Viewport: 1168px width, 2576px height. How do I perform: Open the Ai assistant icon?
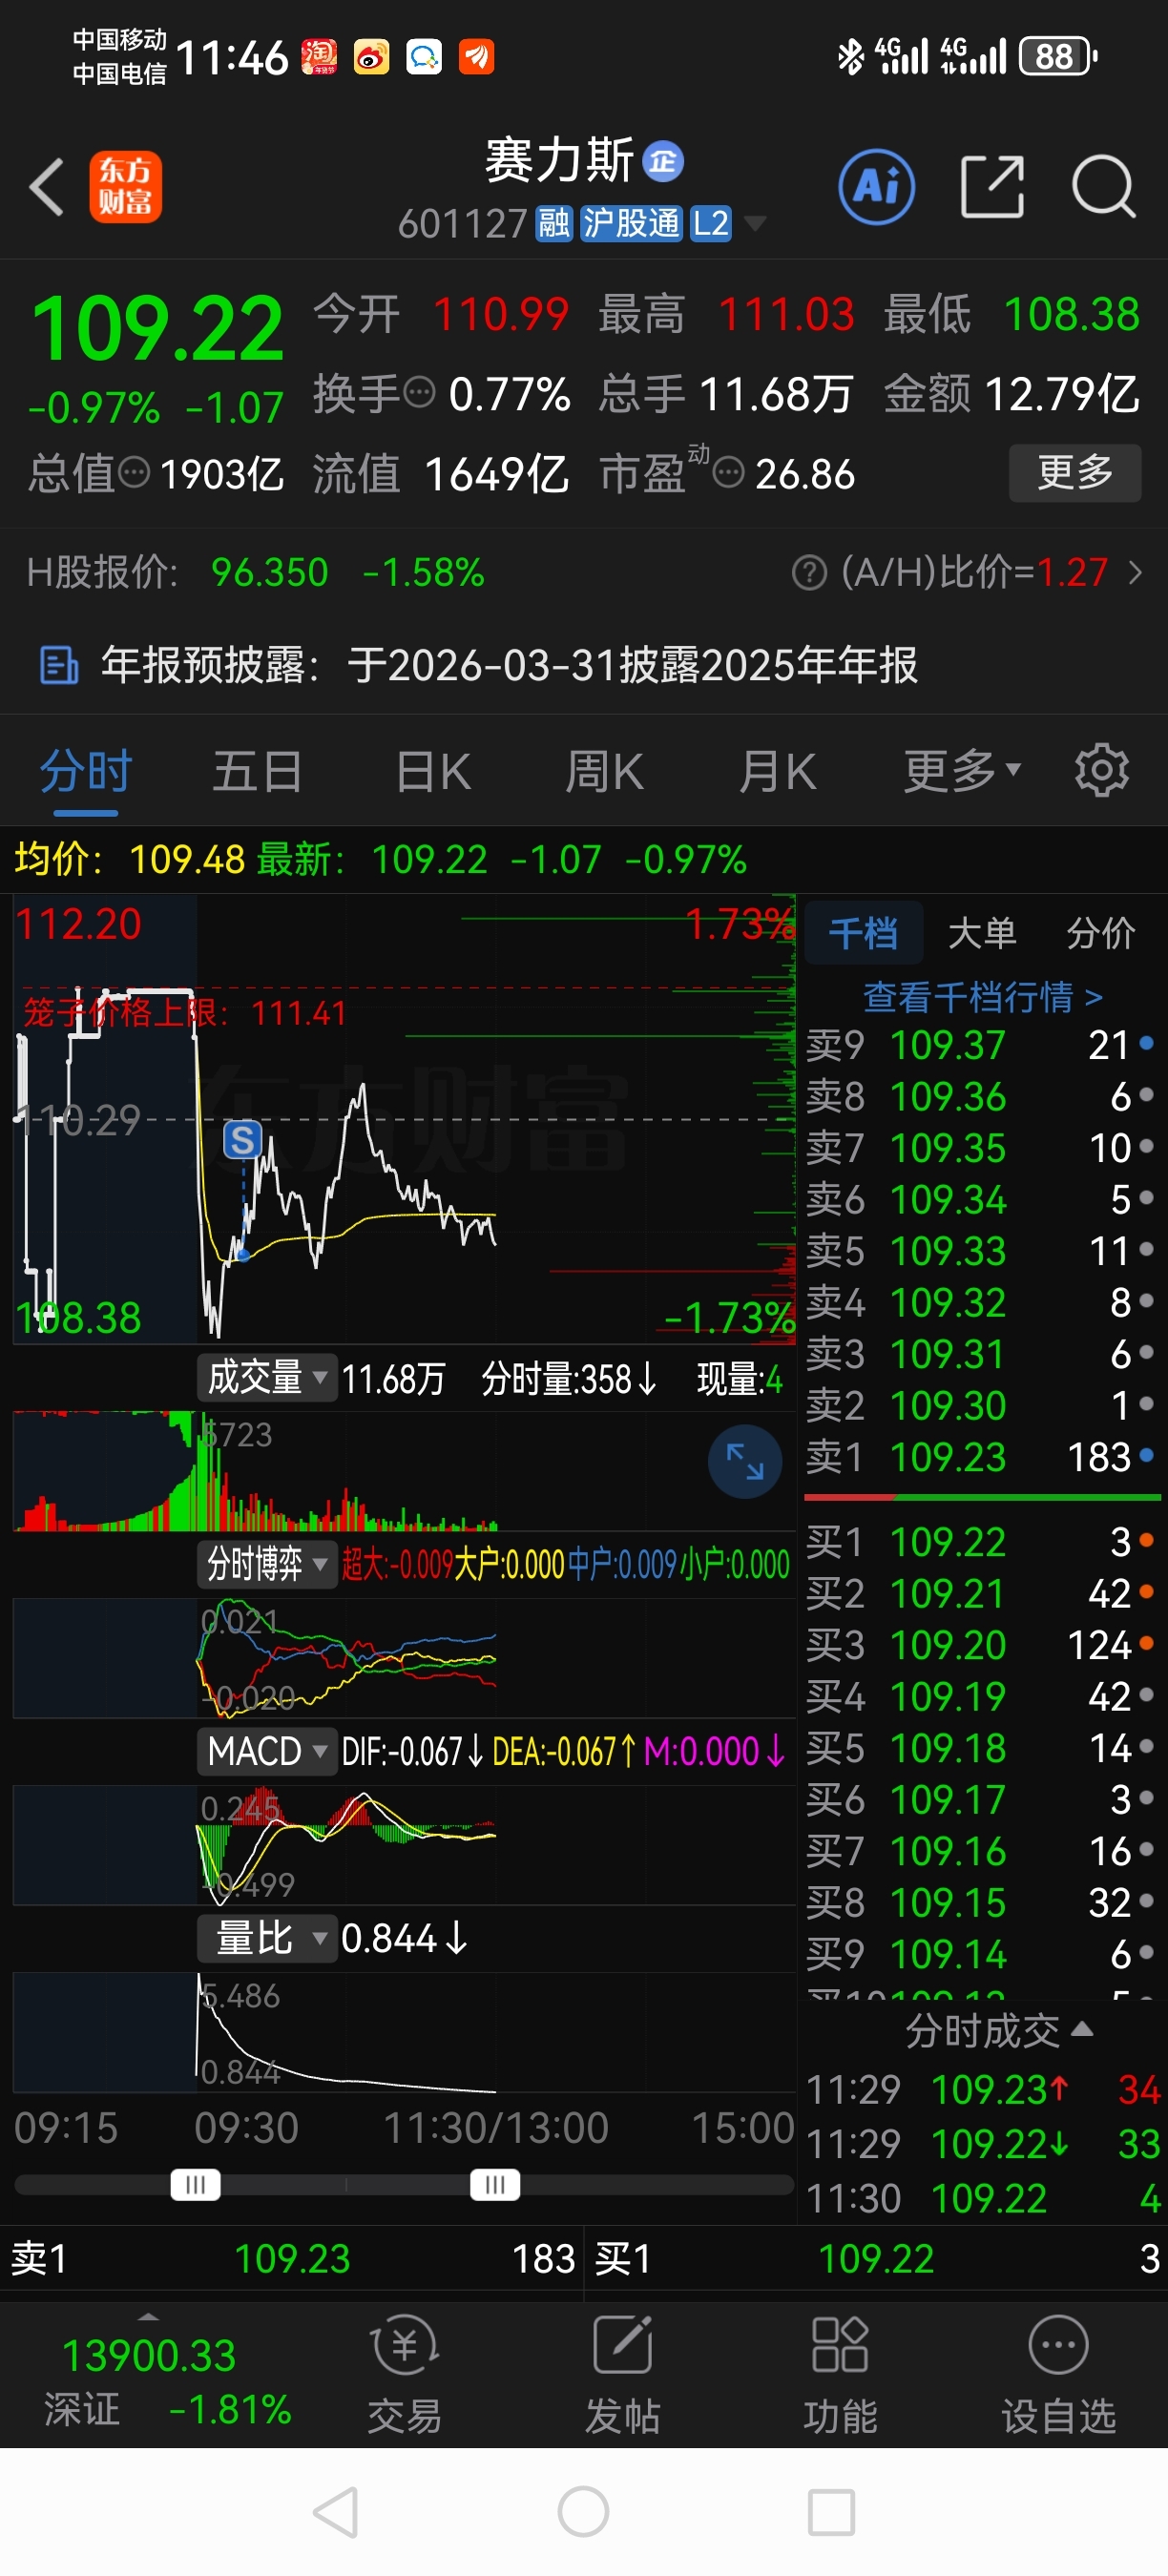pos(877,187)
